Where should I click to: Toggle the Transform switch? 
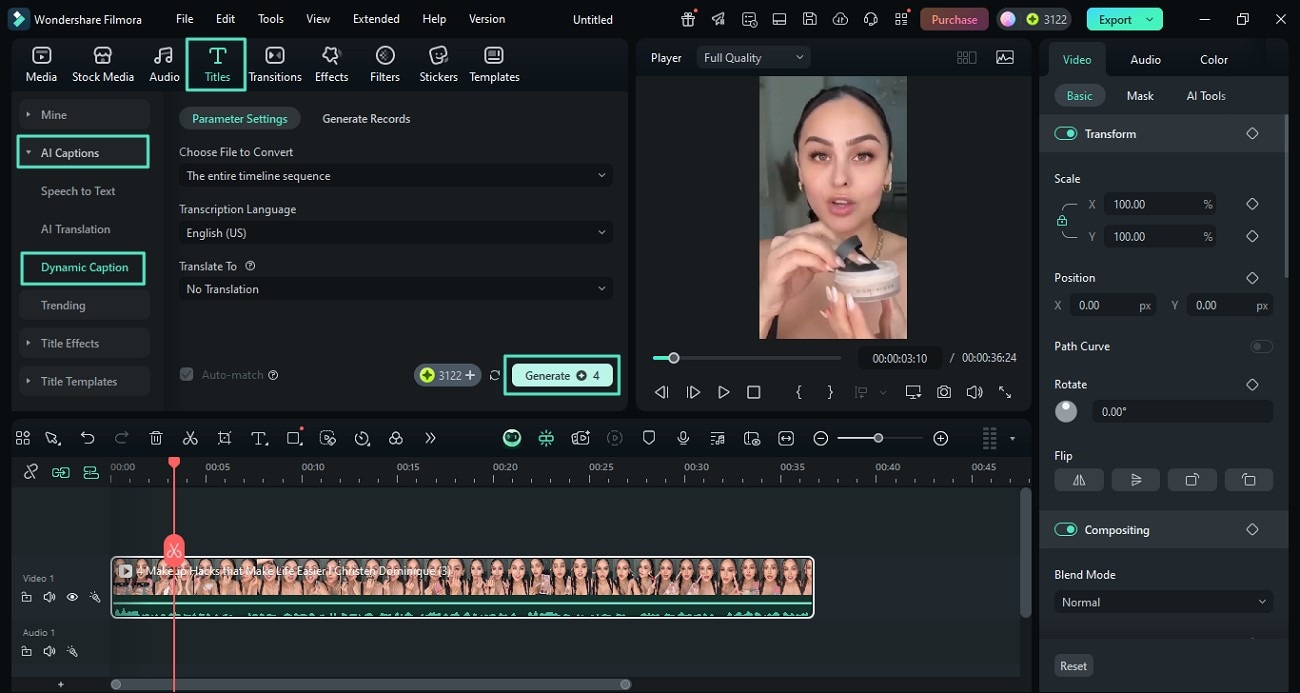[1066, 133]
